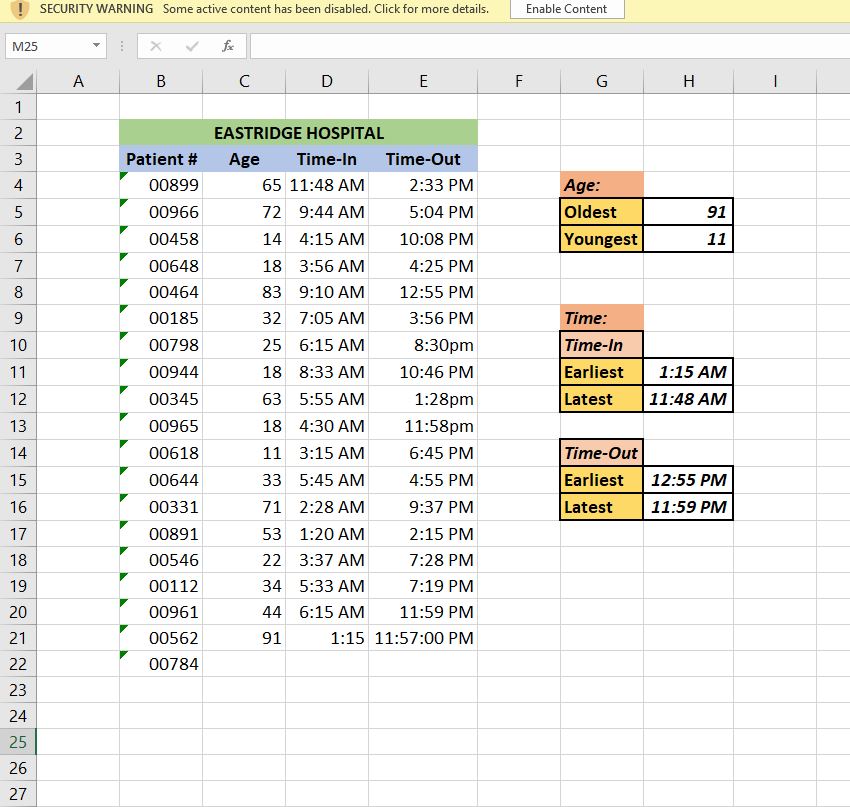Select patient number 00966 cell
This screenshot has width=850, height=807.
(161, 212)
